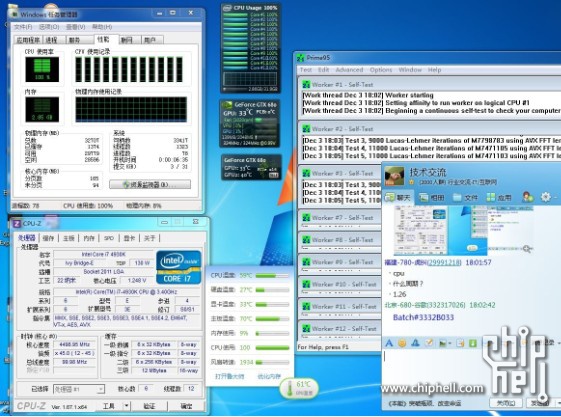561x417 pixels.
Task: Open the font style A icon in chat toolbar
Action: coord(389,343)
